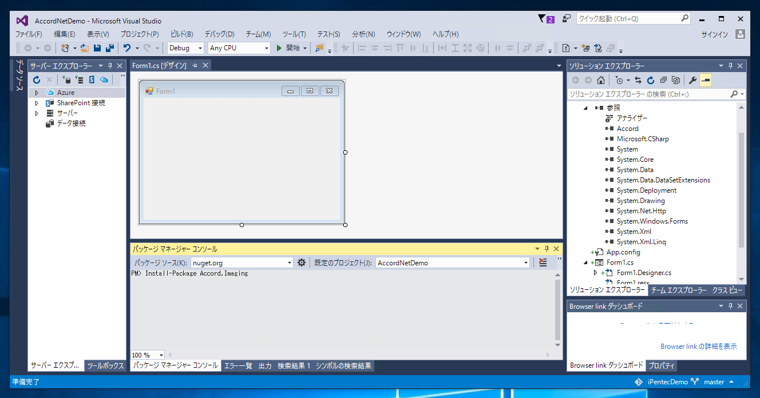The image size is (760, 398).
Task: Save the current file with the disk icon
Action: click(x=97, y=48)
